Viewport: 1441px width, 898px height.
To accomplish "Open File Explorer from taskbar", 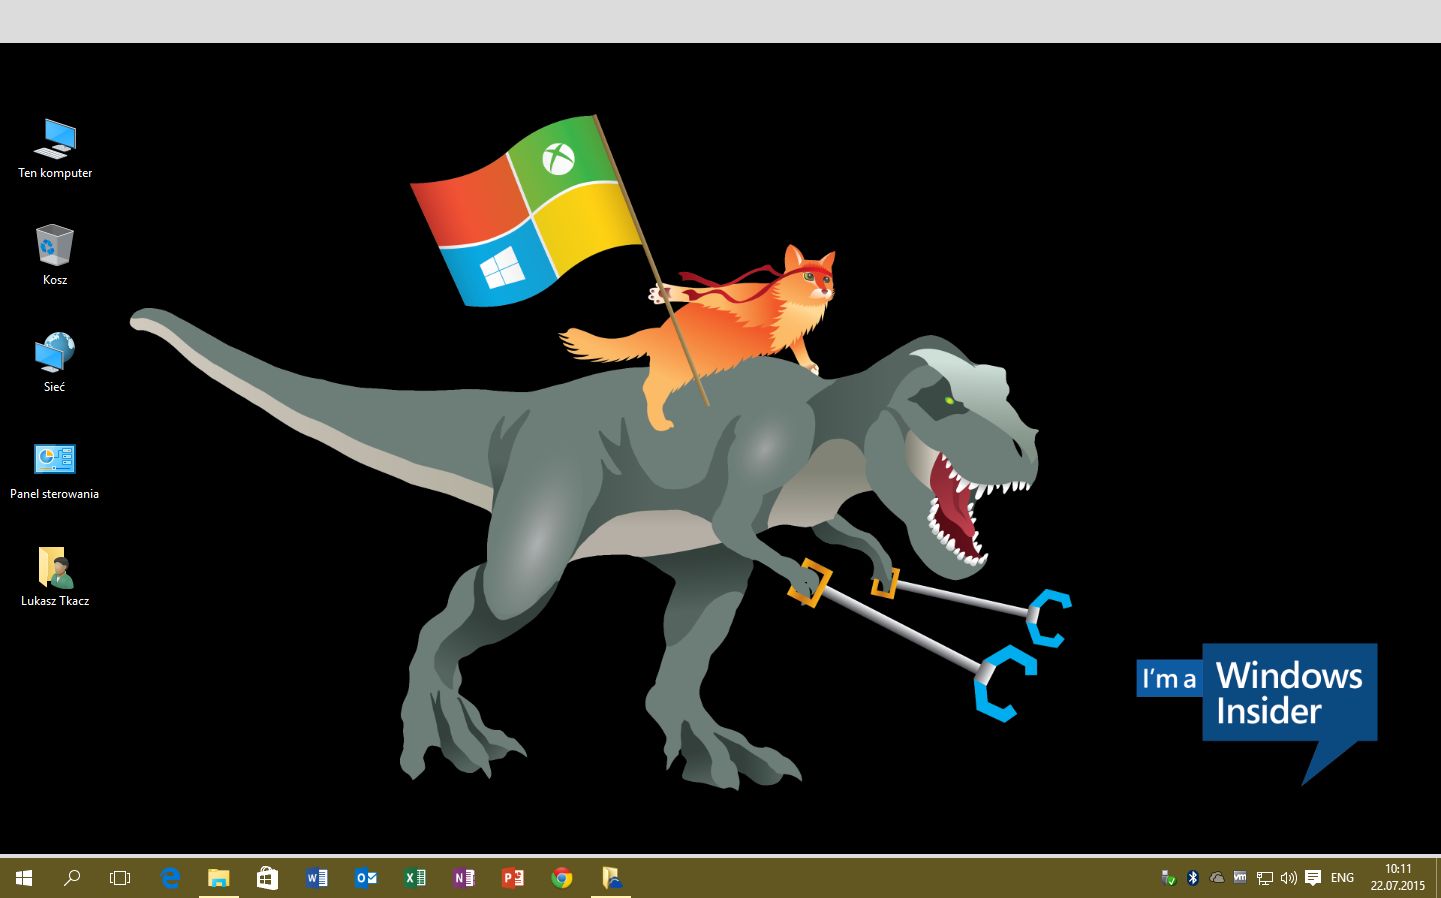I will pyautogui.click(x=219, y=878).
